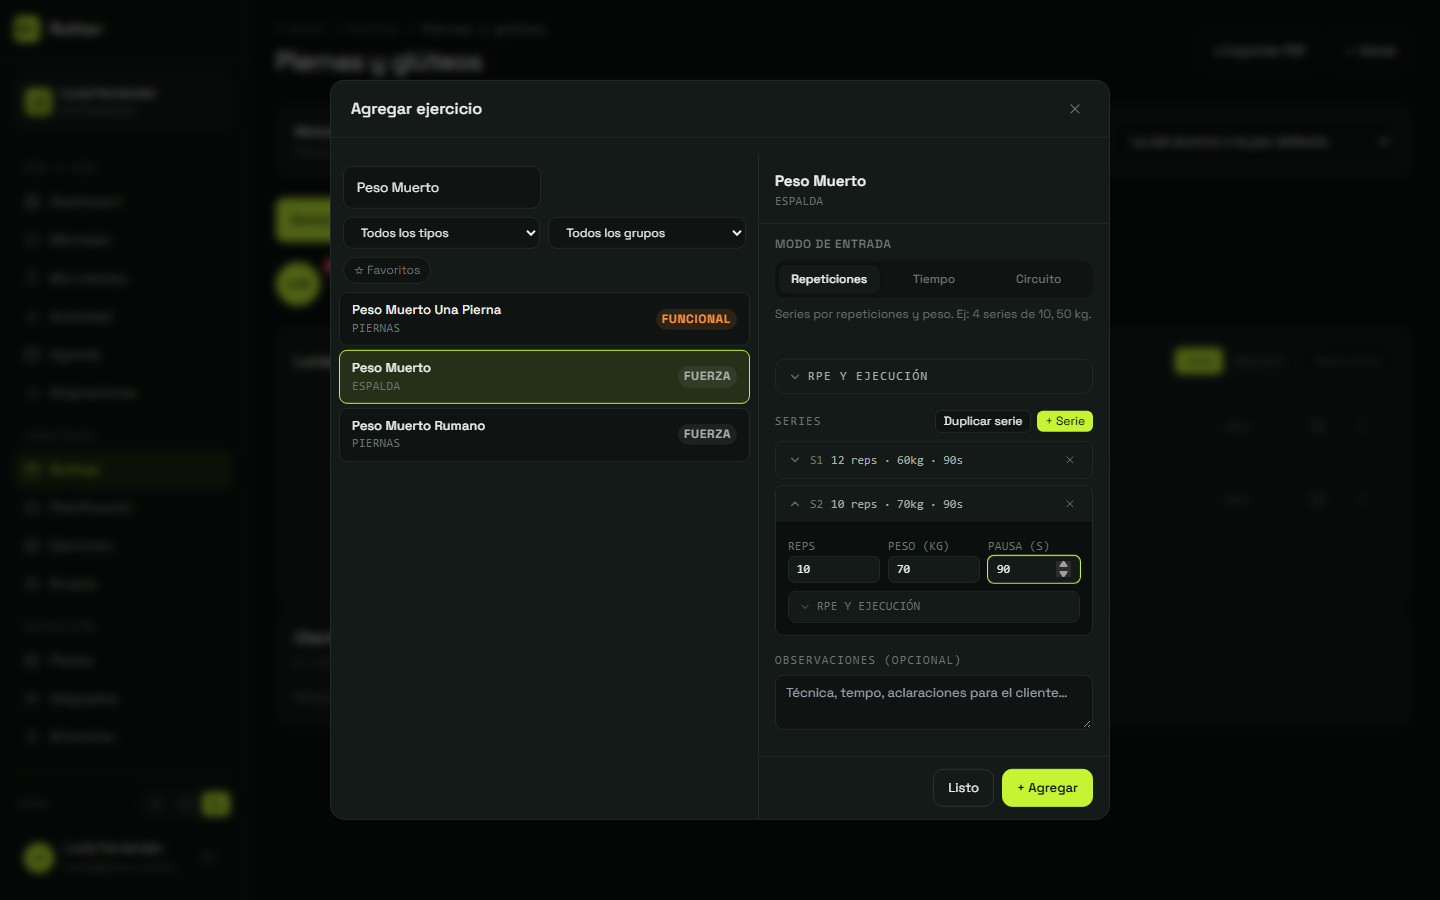Add a new series with + Serie
The width and height of the screenshot is (1440, 900).
tap(1065, 421)
